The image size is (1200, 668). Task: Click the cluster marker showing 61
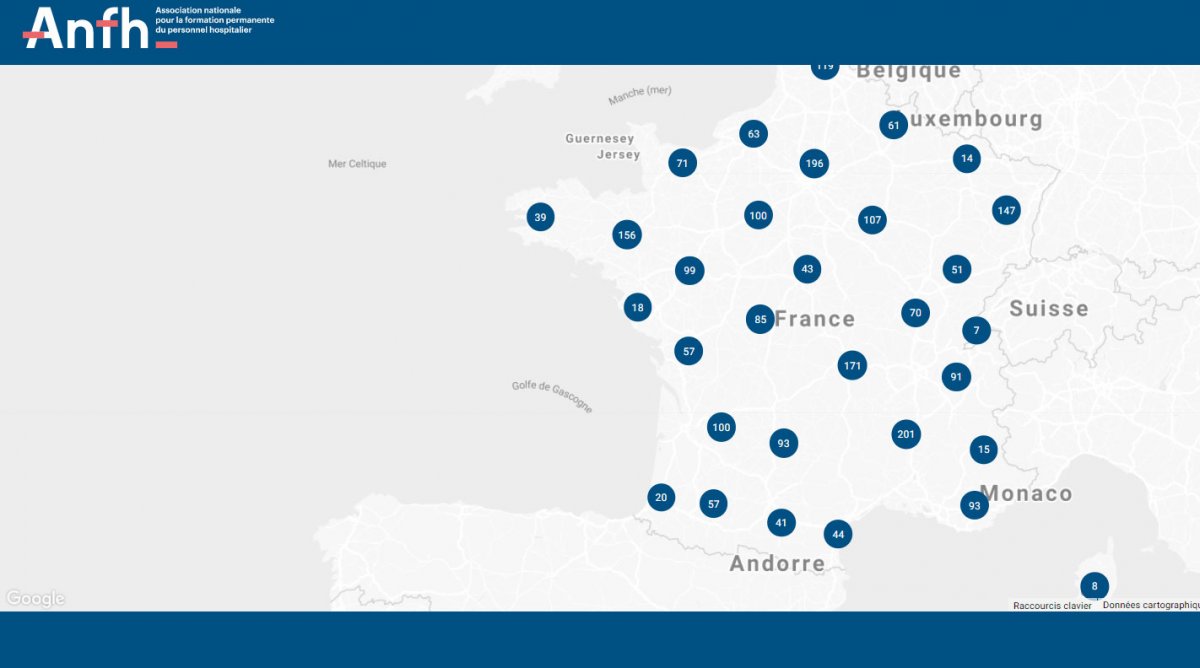[x=893, y=125]
